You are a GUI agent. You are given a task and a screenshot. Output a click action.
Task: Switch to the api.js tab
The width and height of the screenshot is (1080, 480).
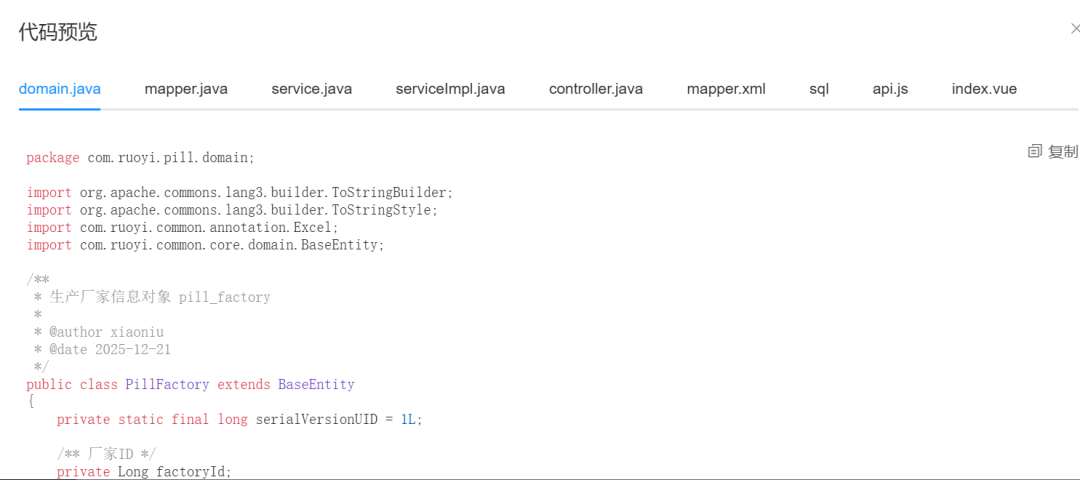pyautogui.click(x=891, y=89)
